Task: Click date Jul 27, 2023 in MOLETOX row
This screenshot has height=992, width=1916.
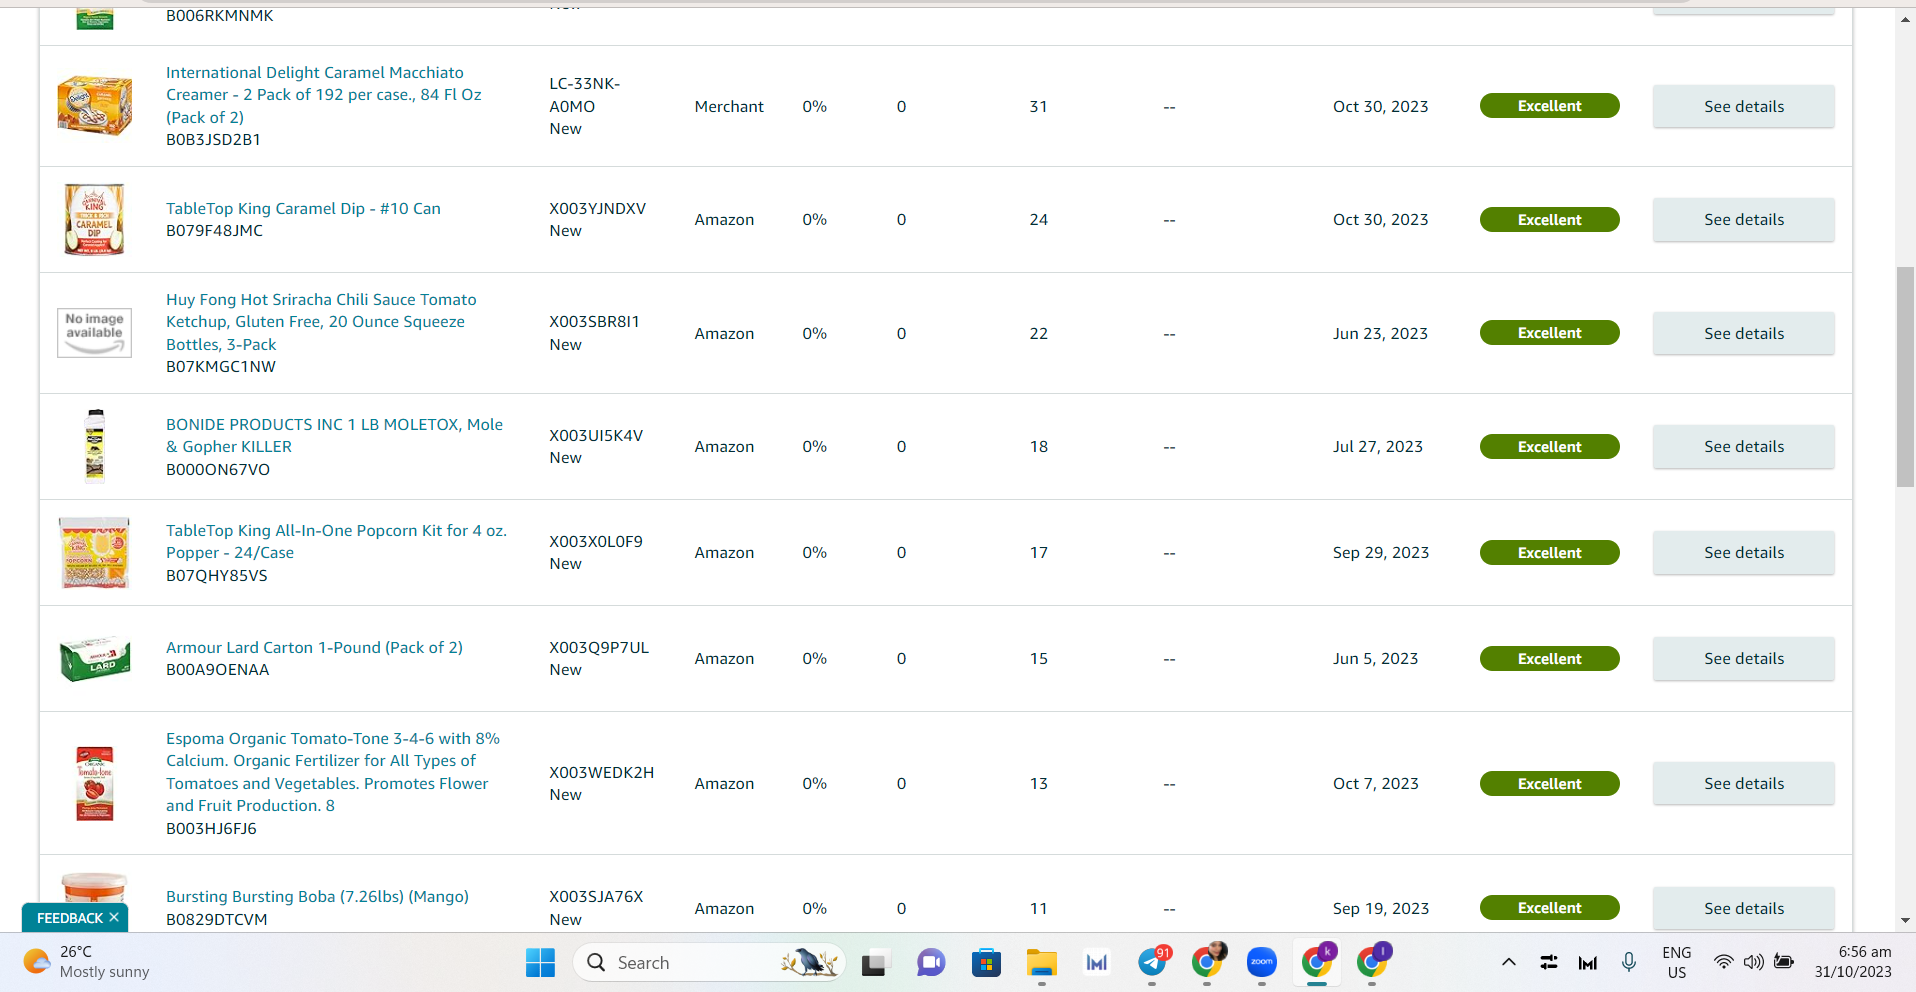Action: pos(1377,446)
